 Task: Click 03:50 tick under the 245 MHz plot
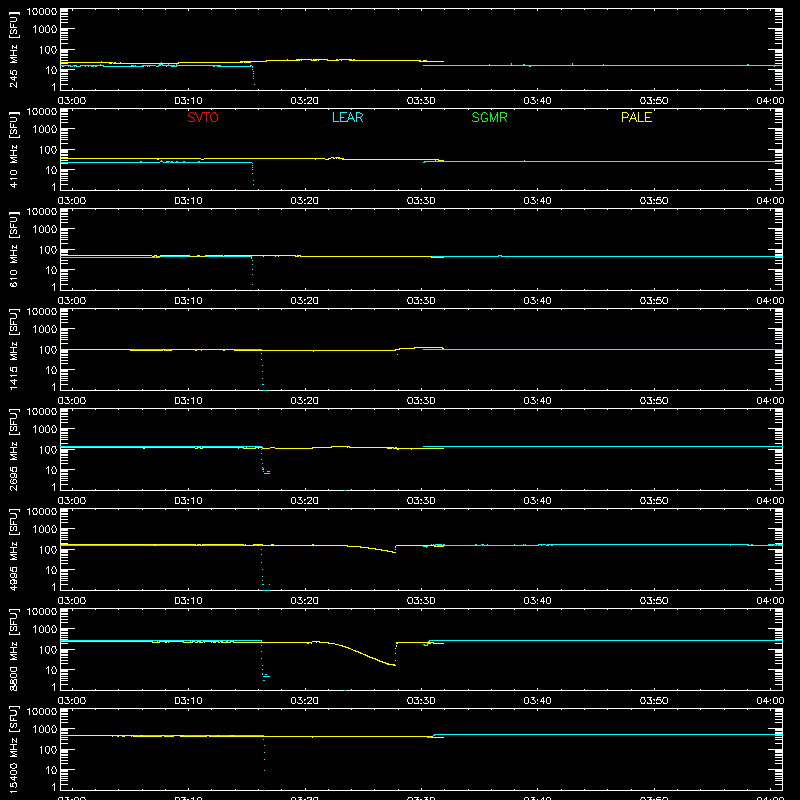pos(654,101)
